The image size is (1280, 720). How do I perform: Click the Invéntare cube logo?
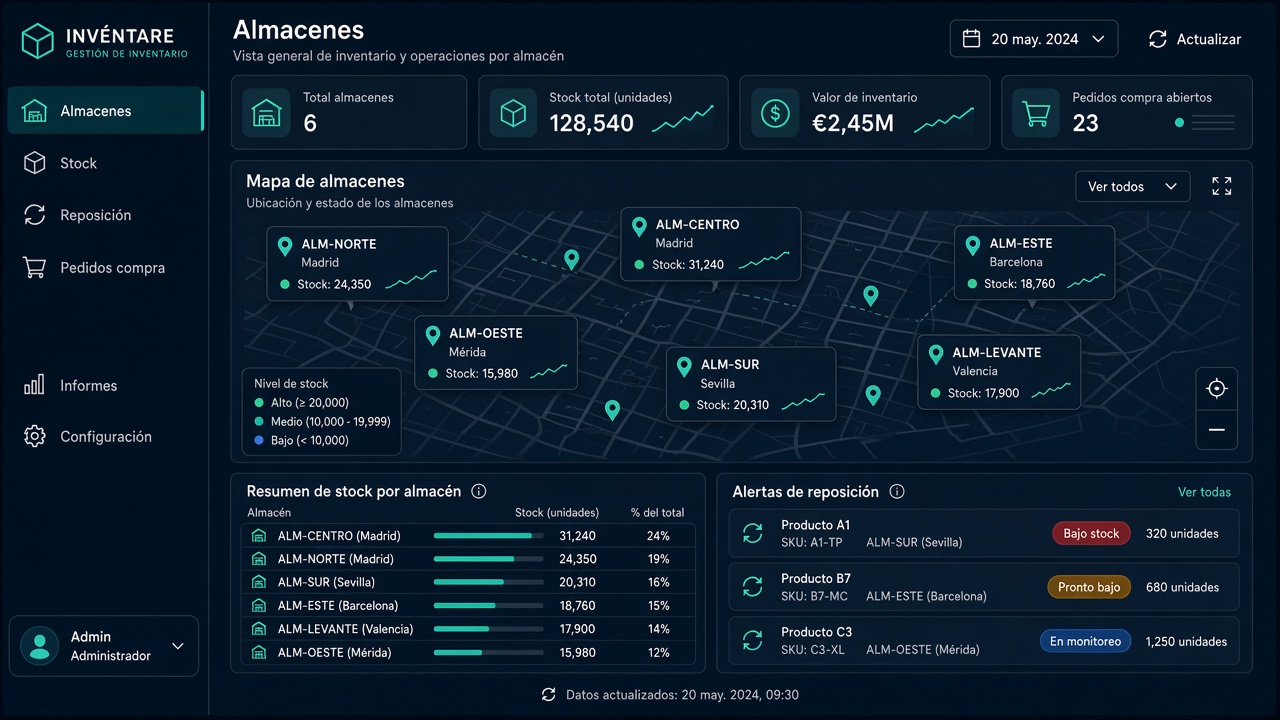click(x=37, y=41)
